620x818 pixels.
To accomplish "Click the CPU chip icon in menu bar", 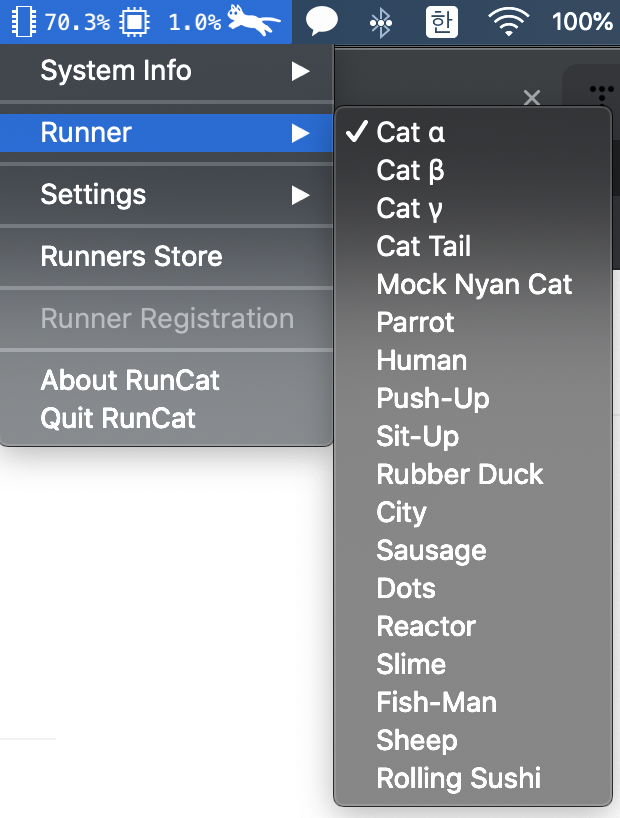I will tap(135, 22).
